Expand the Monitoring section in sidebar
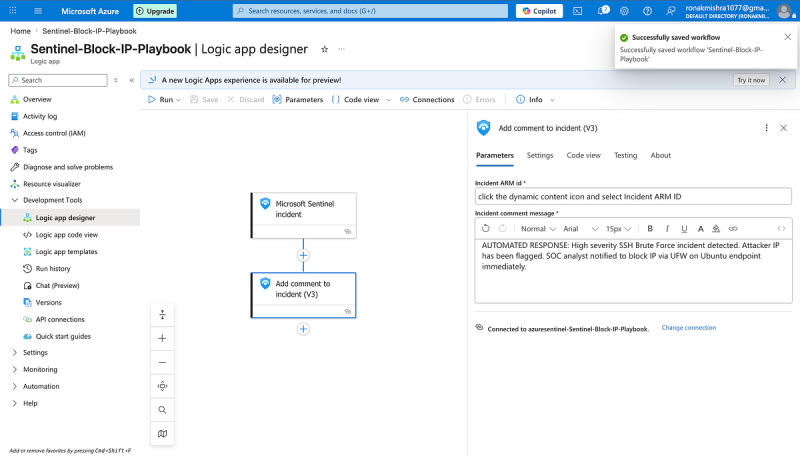The width and height of the screenshot is (800, 456). pyautogui.click(x=14, y=369)
